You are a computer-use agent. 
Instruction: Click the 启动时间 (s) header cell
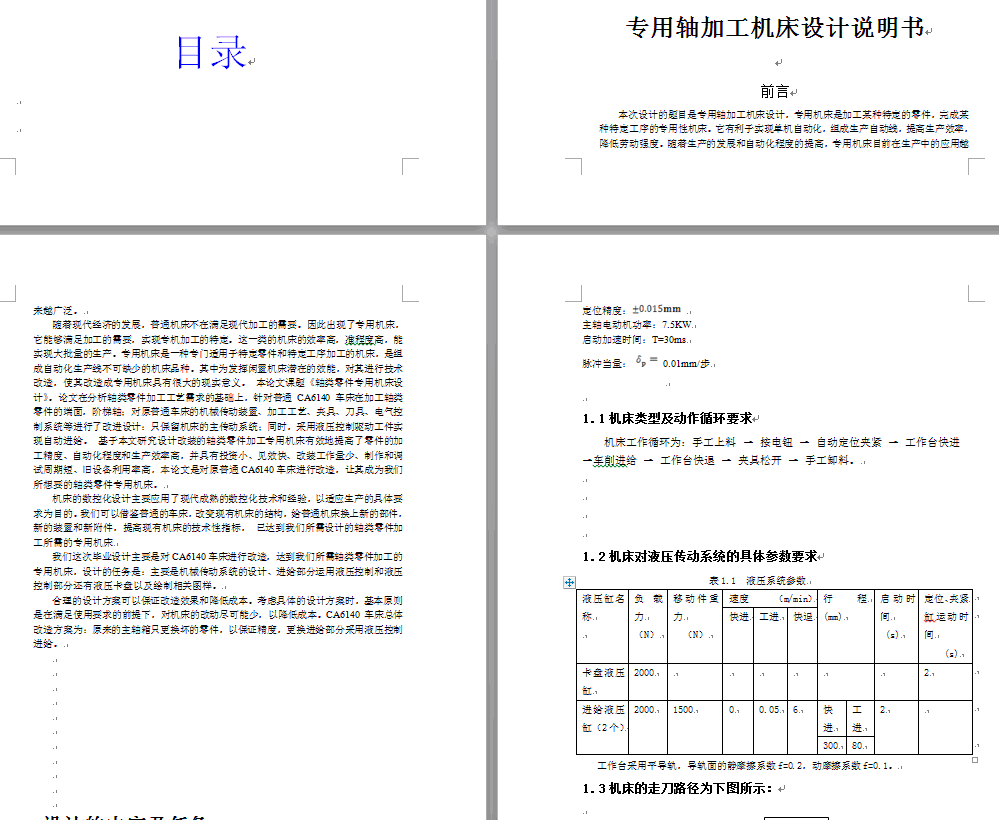896,626
